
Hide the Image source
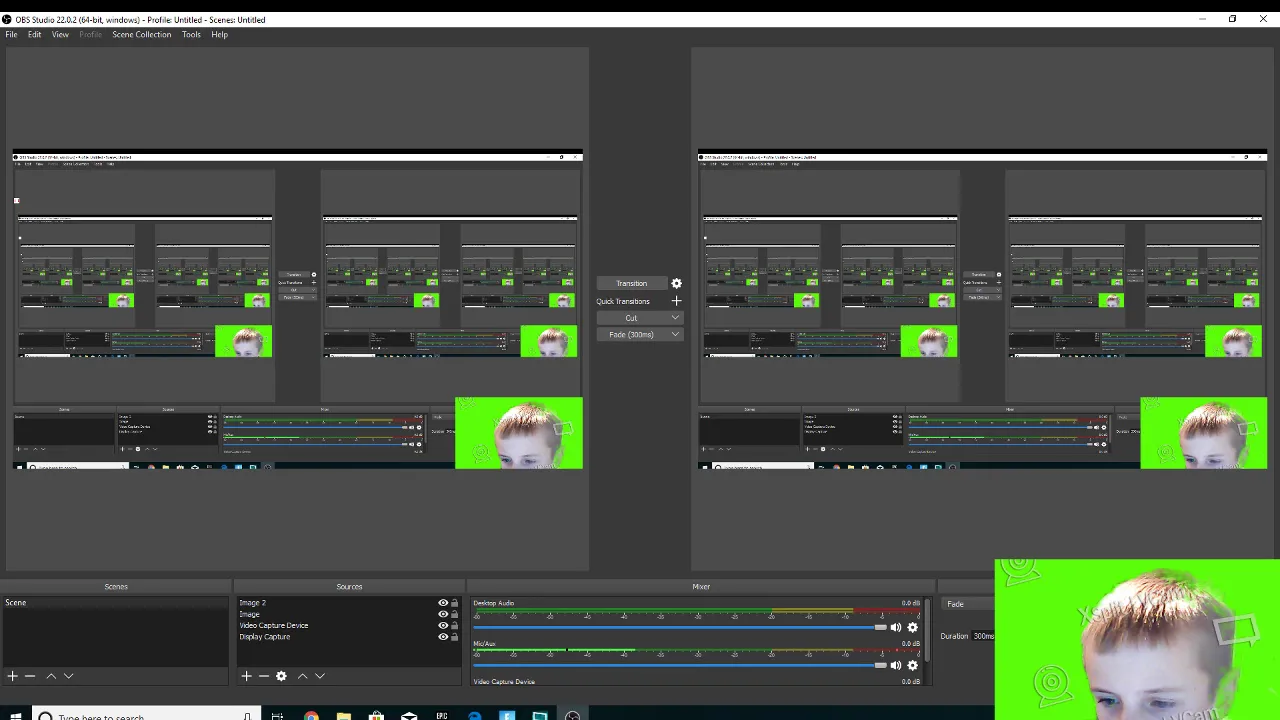[x=443, y=614]
